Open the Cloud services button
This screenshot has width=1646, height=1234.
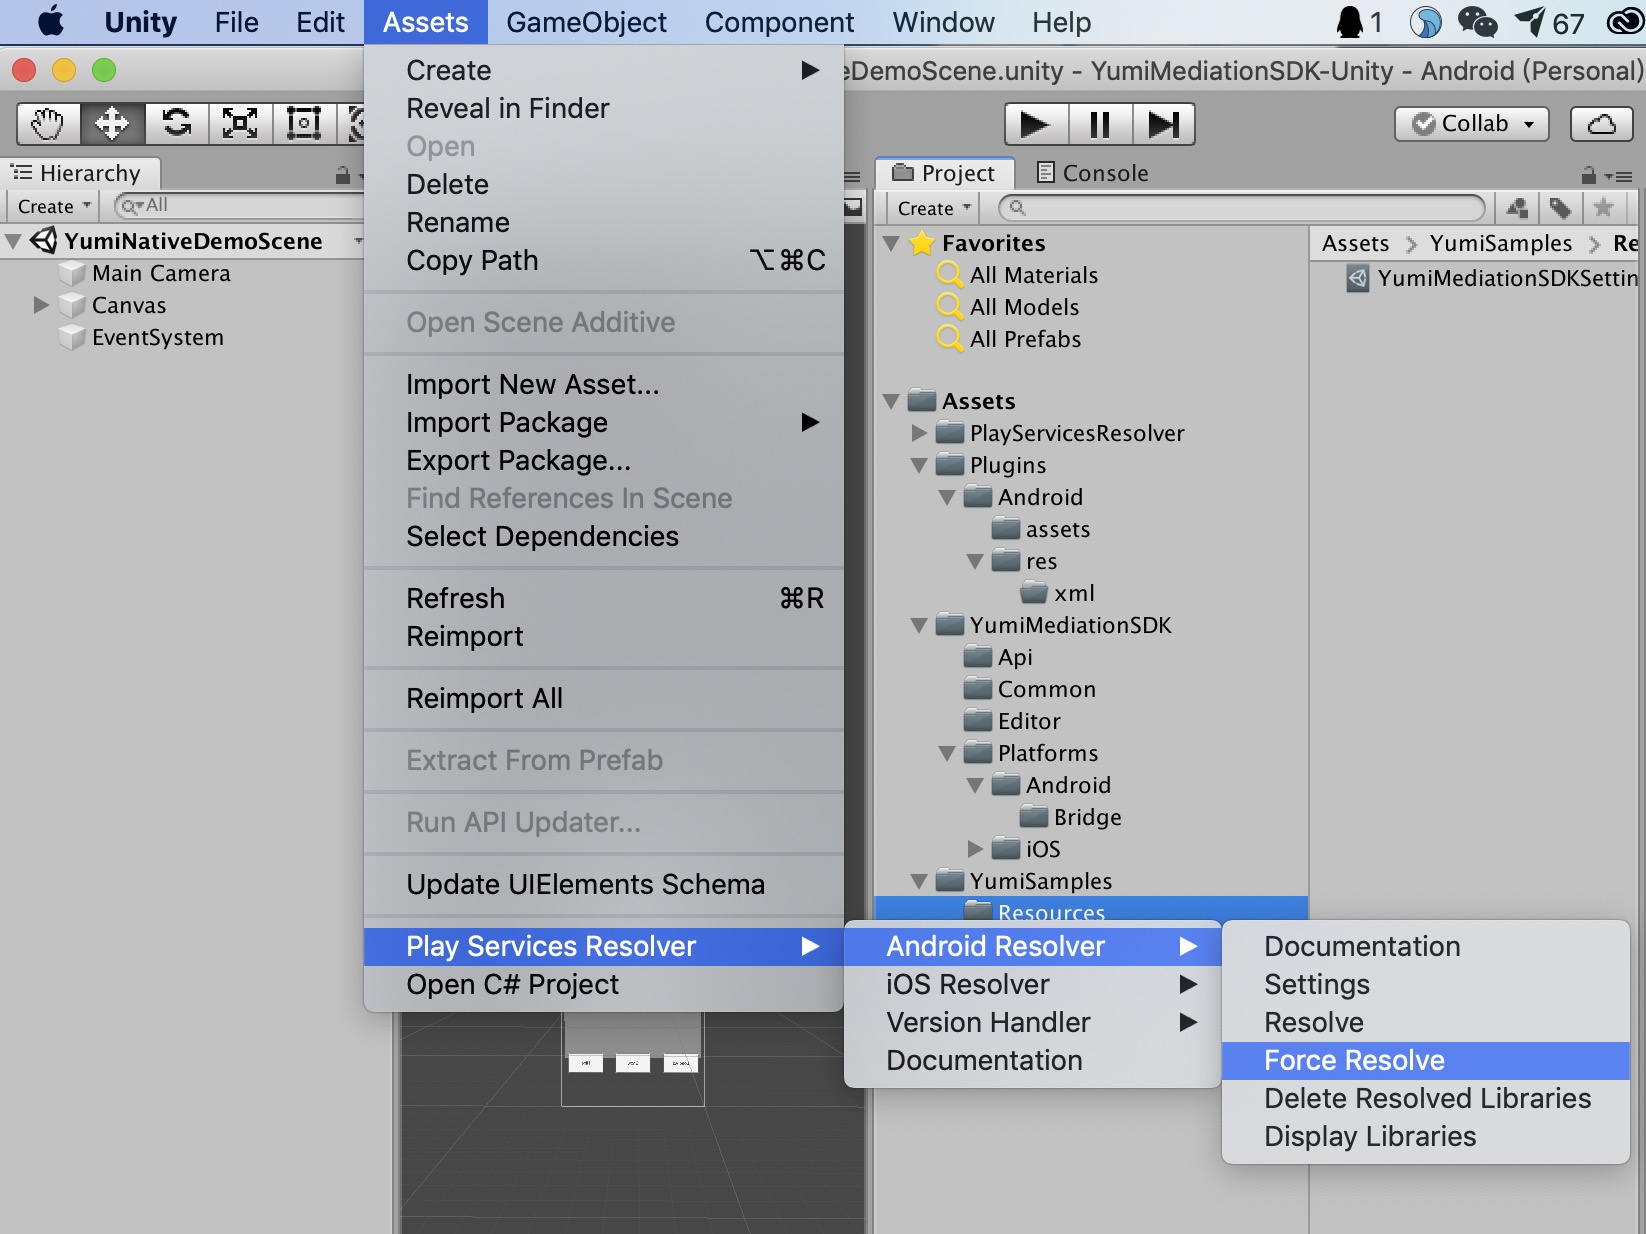point(1602,124)
